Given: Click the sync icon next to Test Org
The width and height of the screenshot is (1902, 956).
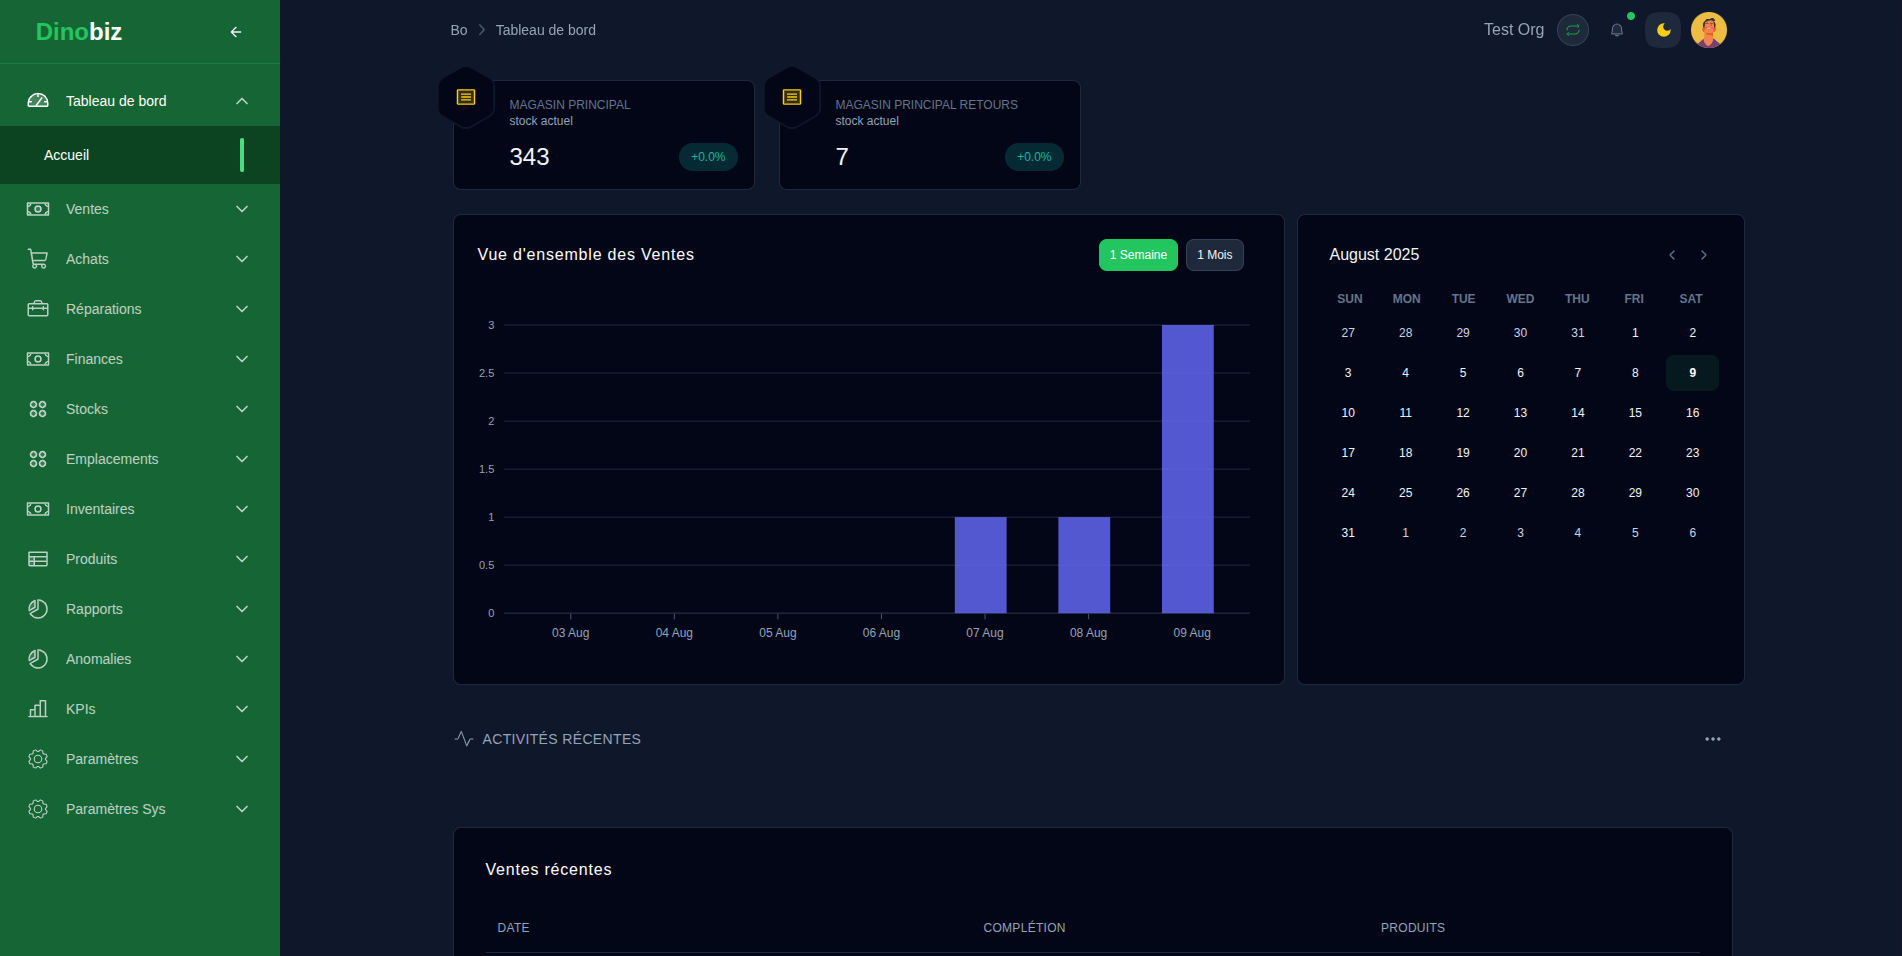Looking at the screenshot, I should 1572,30.
